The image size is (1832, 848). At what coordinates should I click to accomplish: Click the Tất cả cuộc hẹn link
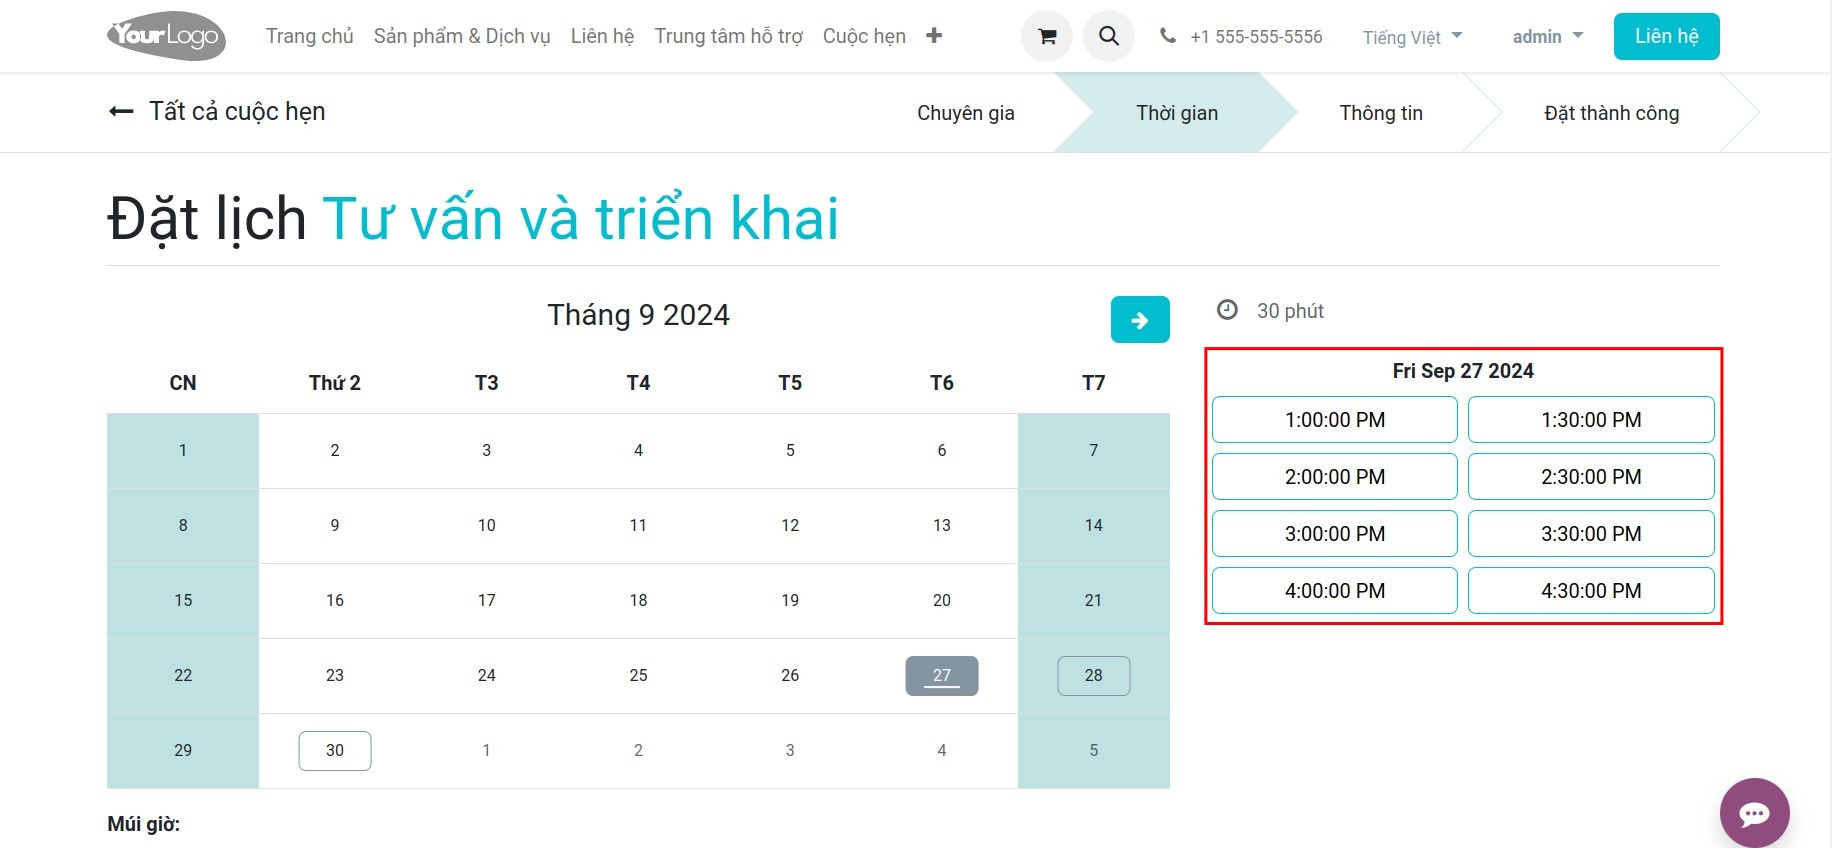pos(237,111)
